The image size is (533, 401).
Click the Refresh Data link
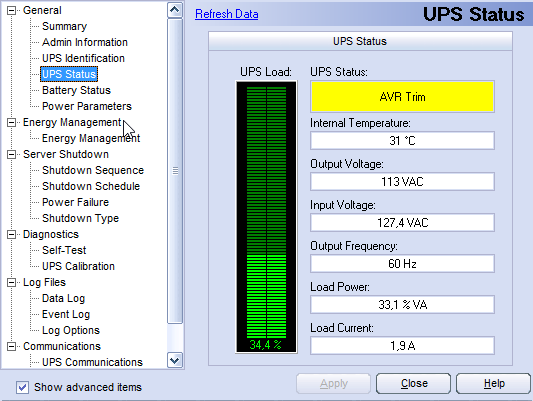coord(226,14)
